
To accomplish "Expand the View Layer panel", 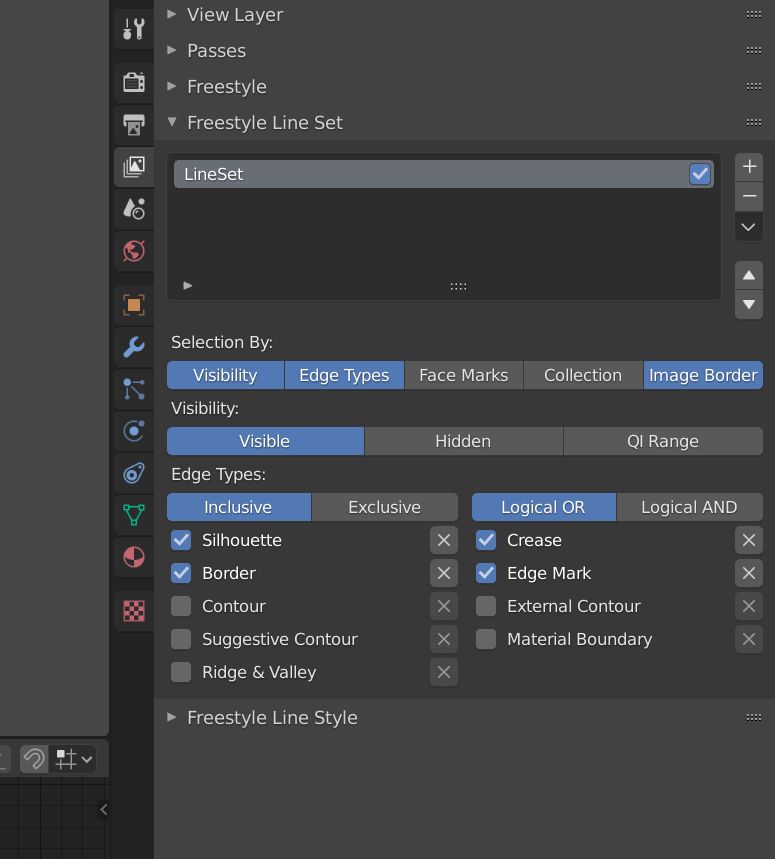I will click(x=171, y=14).
